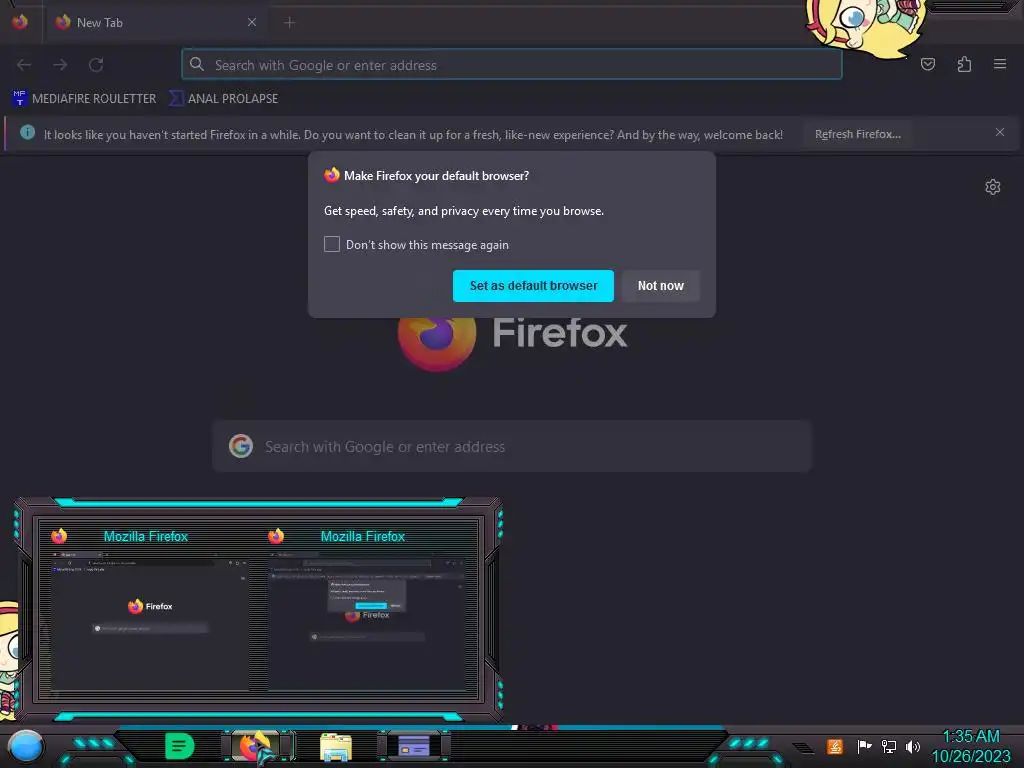The image size is (1024, 768).
Task: Open the green notes app taskbar icon
Action: (179, 746)
